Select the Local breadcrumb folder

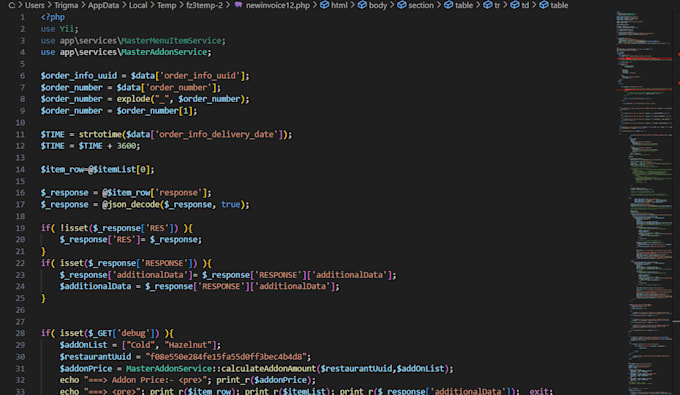point(138,5)
